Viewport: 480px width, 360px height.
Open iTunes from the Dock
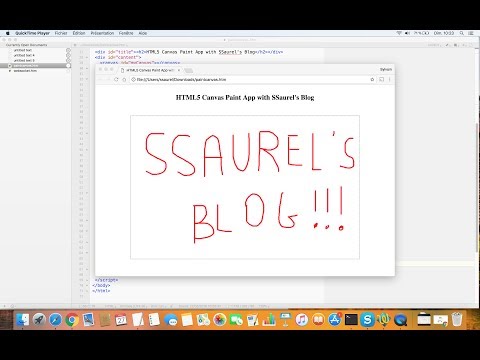(x=302, y=320)
